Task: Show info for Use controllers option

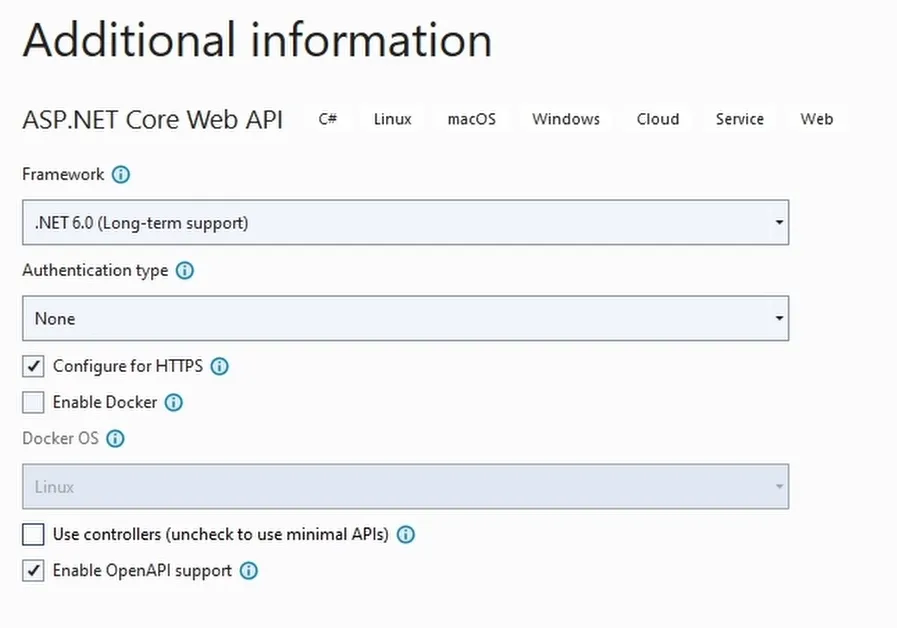Action: (x=406, y=535)
